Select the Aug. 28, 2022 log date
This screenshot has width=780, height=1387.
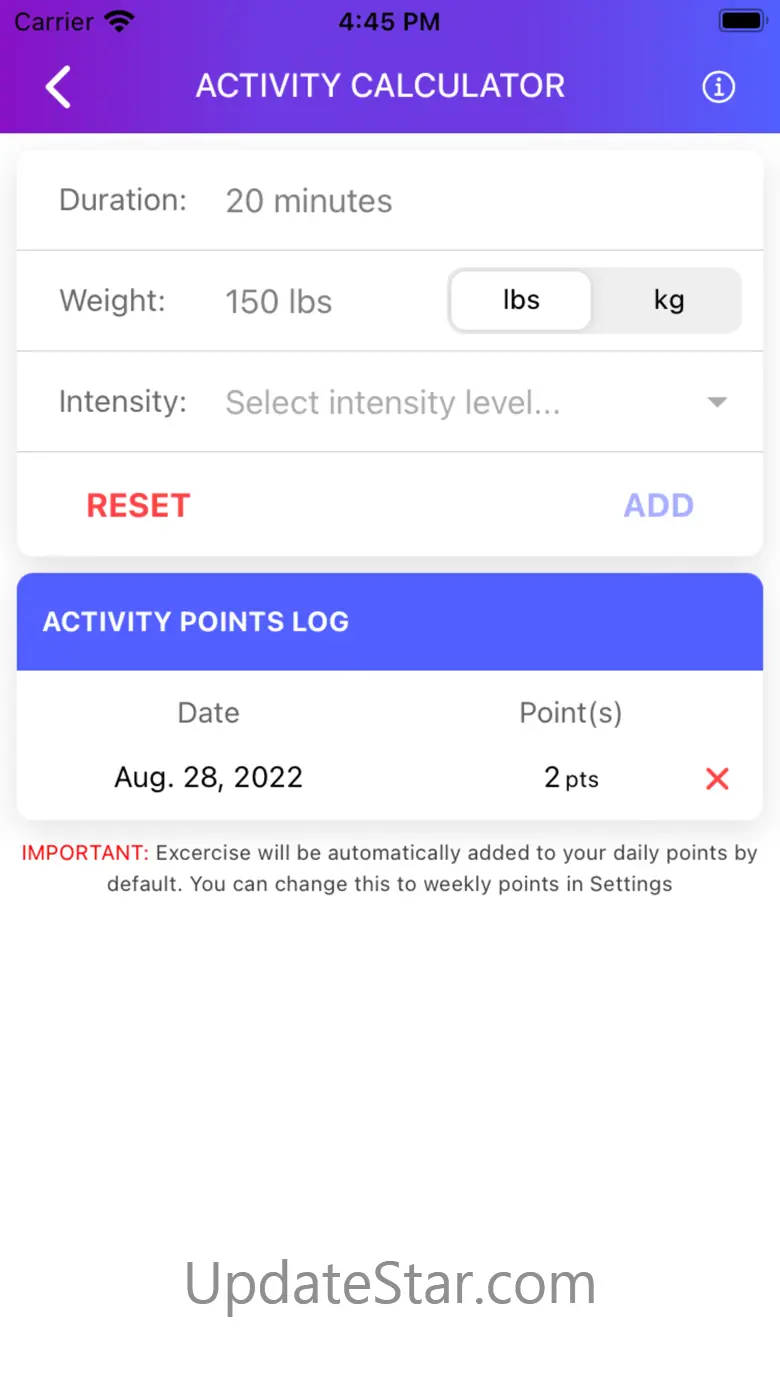(x=208, y=778)
